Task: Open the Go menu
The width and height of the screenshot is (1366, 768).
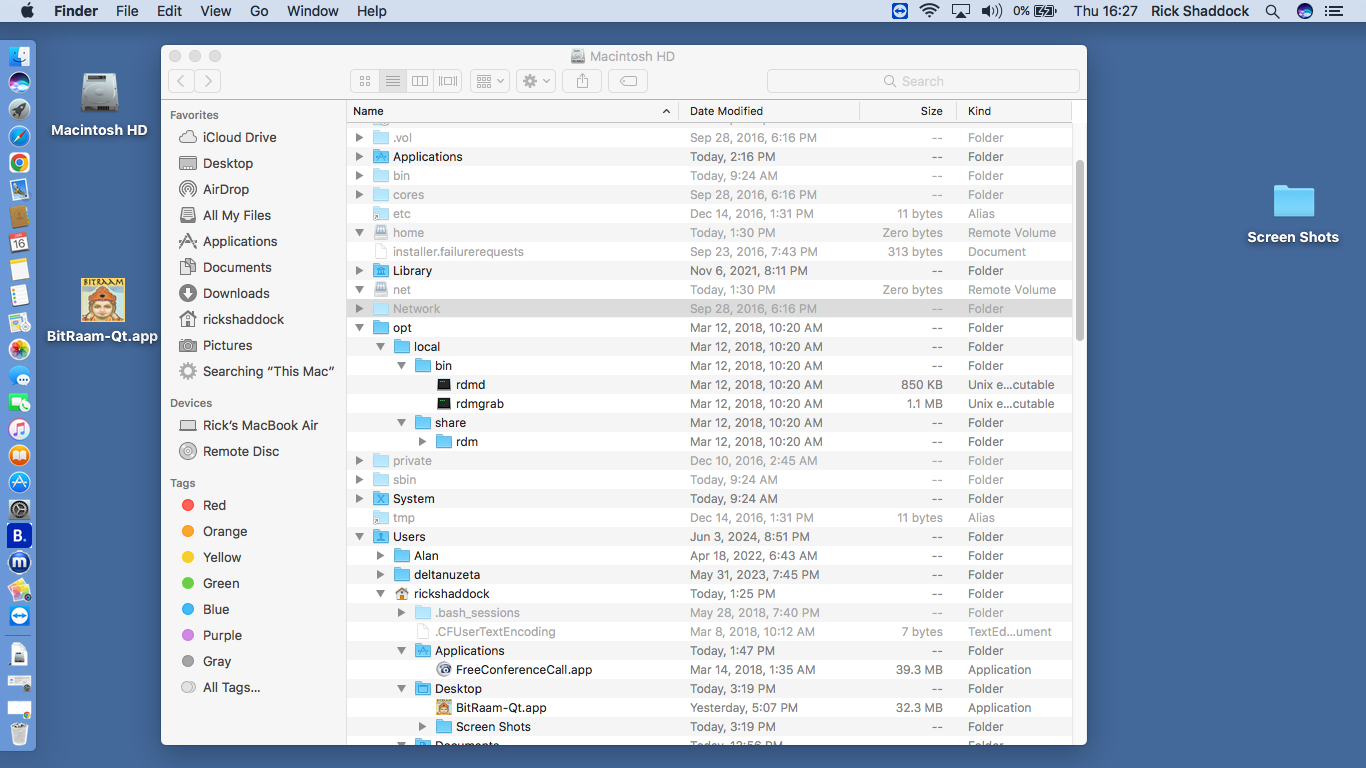Action: click(x=259, y=11)
